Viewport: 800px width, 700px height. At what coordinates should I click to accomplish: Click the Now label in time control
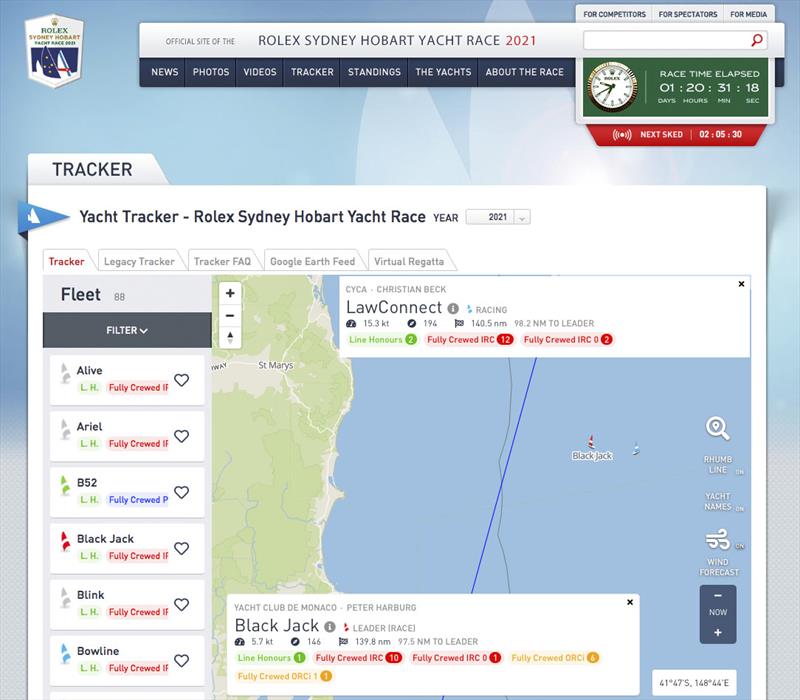(x=718, y=612)
